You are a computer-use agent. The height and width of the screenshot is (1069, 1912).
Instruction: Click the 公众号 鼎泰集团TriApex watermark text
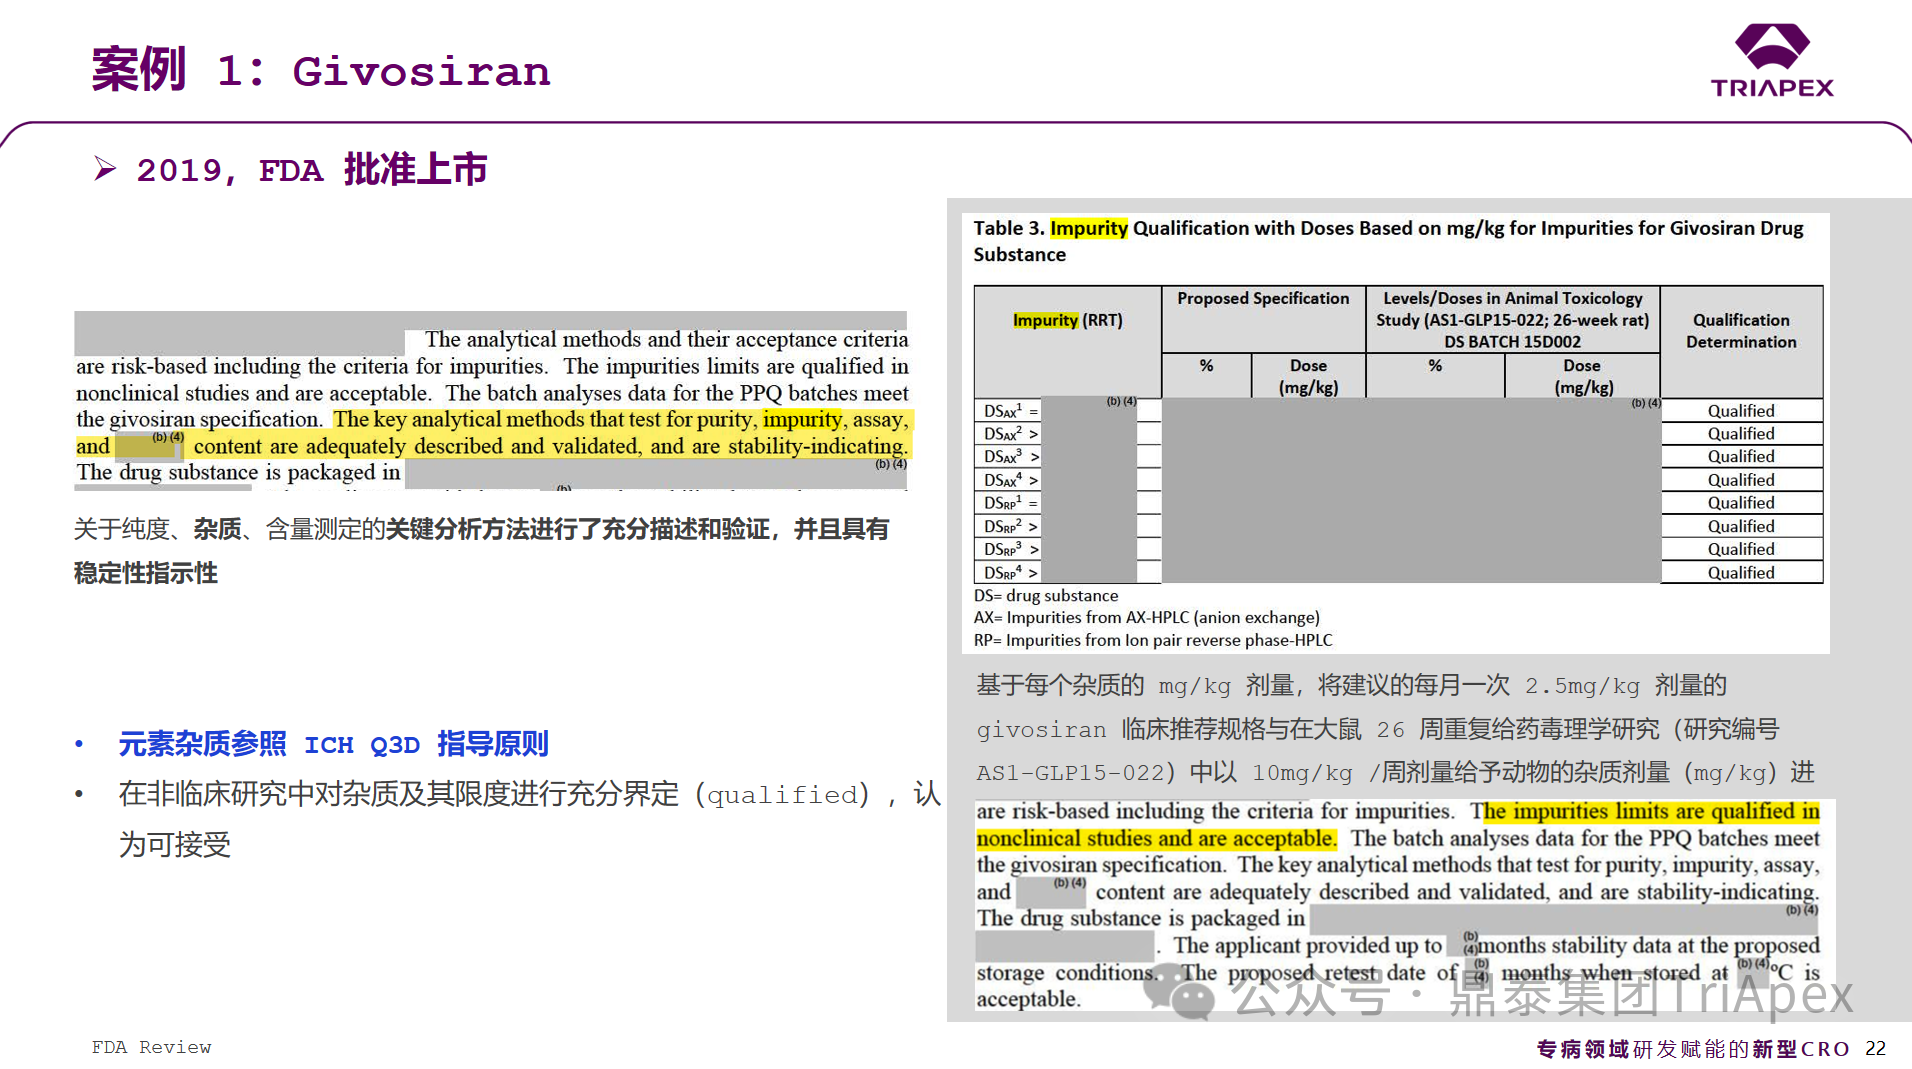point(1540,995)
